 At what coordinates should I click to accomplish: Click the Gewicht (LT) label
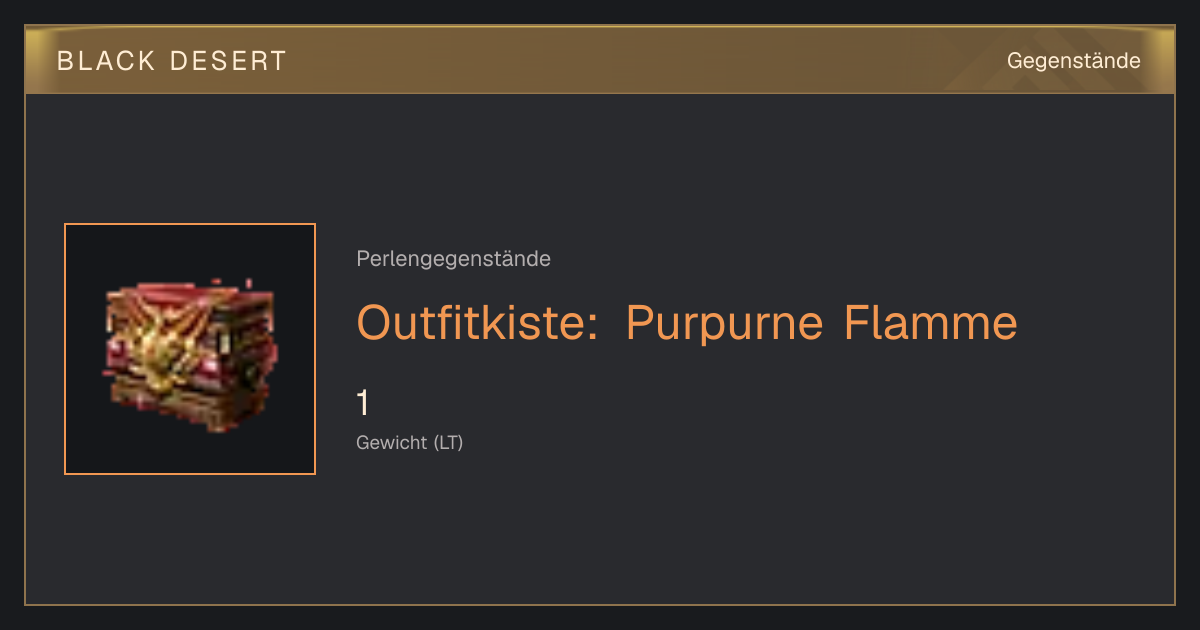pos(409,442)
